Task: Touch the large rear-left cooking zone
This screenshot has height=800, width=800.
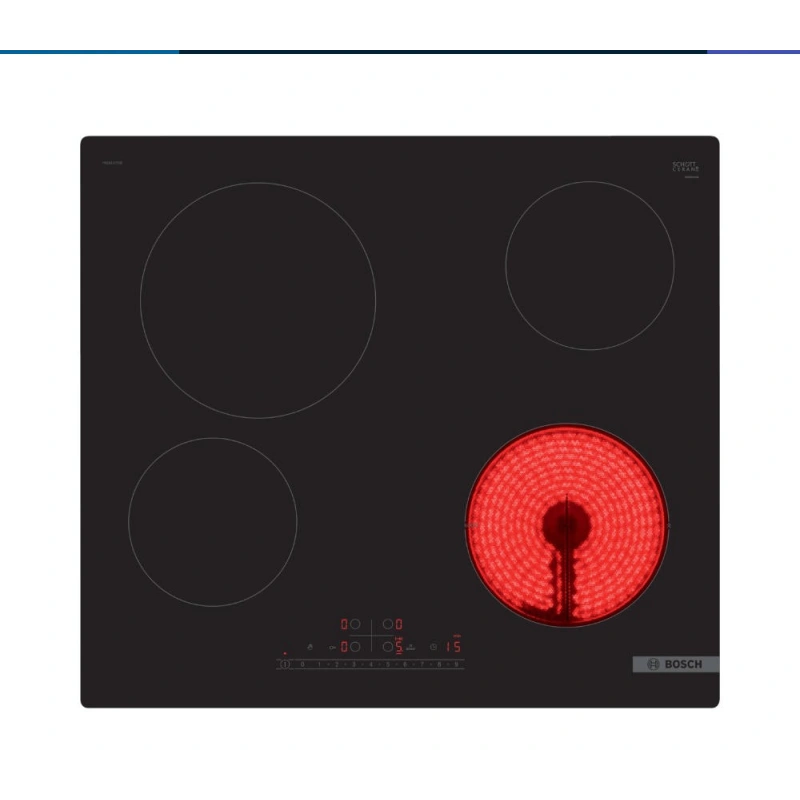Action: coord(258,301)
